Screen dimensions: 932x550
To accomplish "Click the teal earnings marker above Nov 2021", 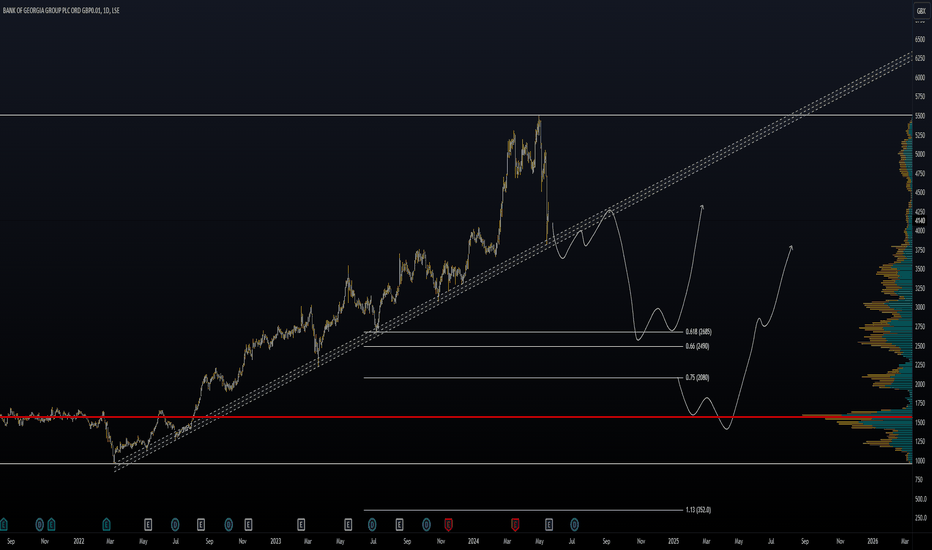I will coord(51,524).
